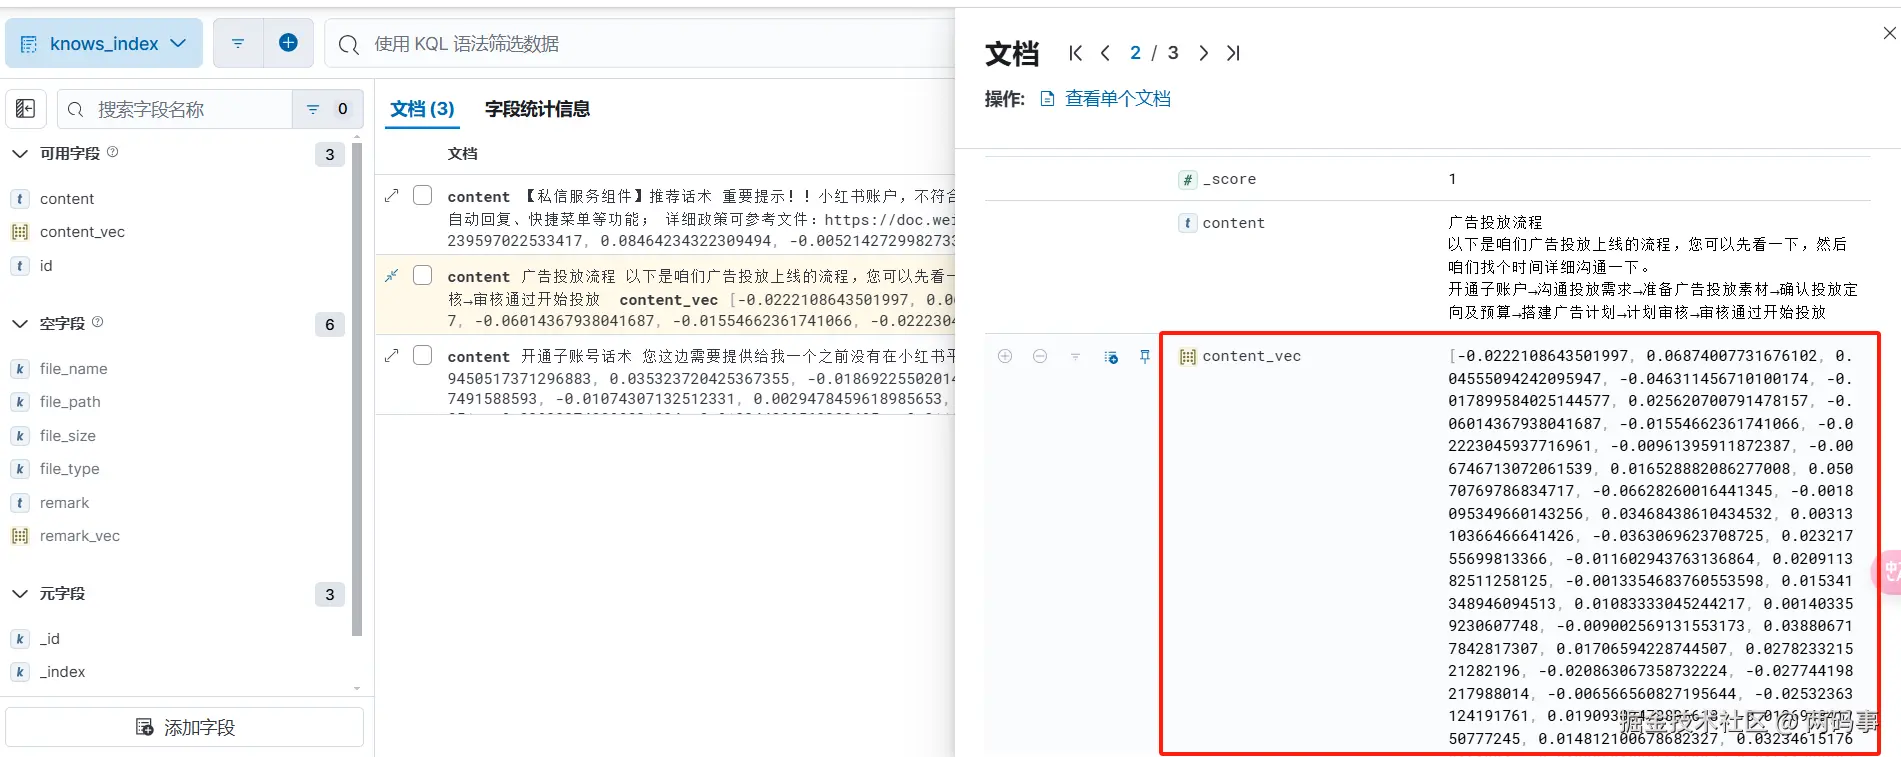Open the field type filter button showing 0
This screenshot has height=757, width=1901.
327,109
